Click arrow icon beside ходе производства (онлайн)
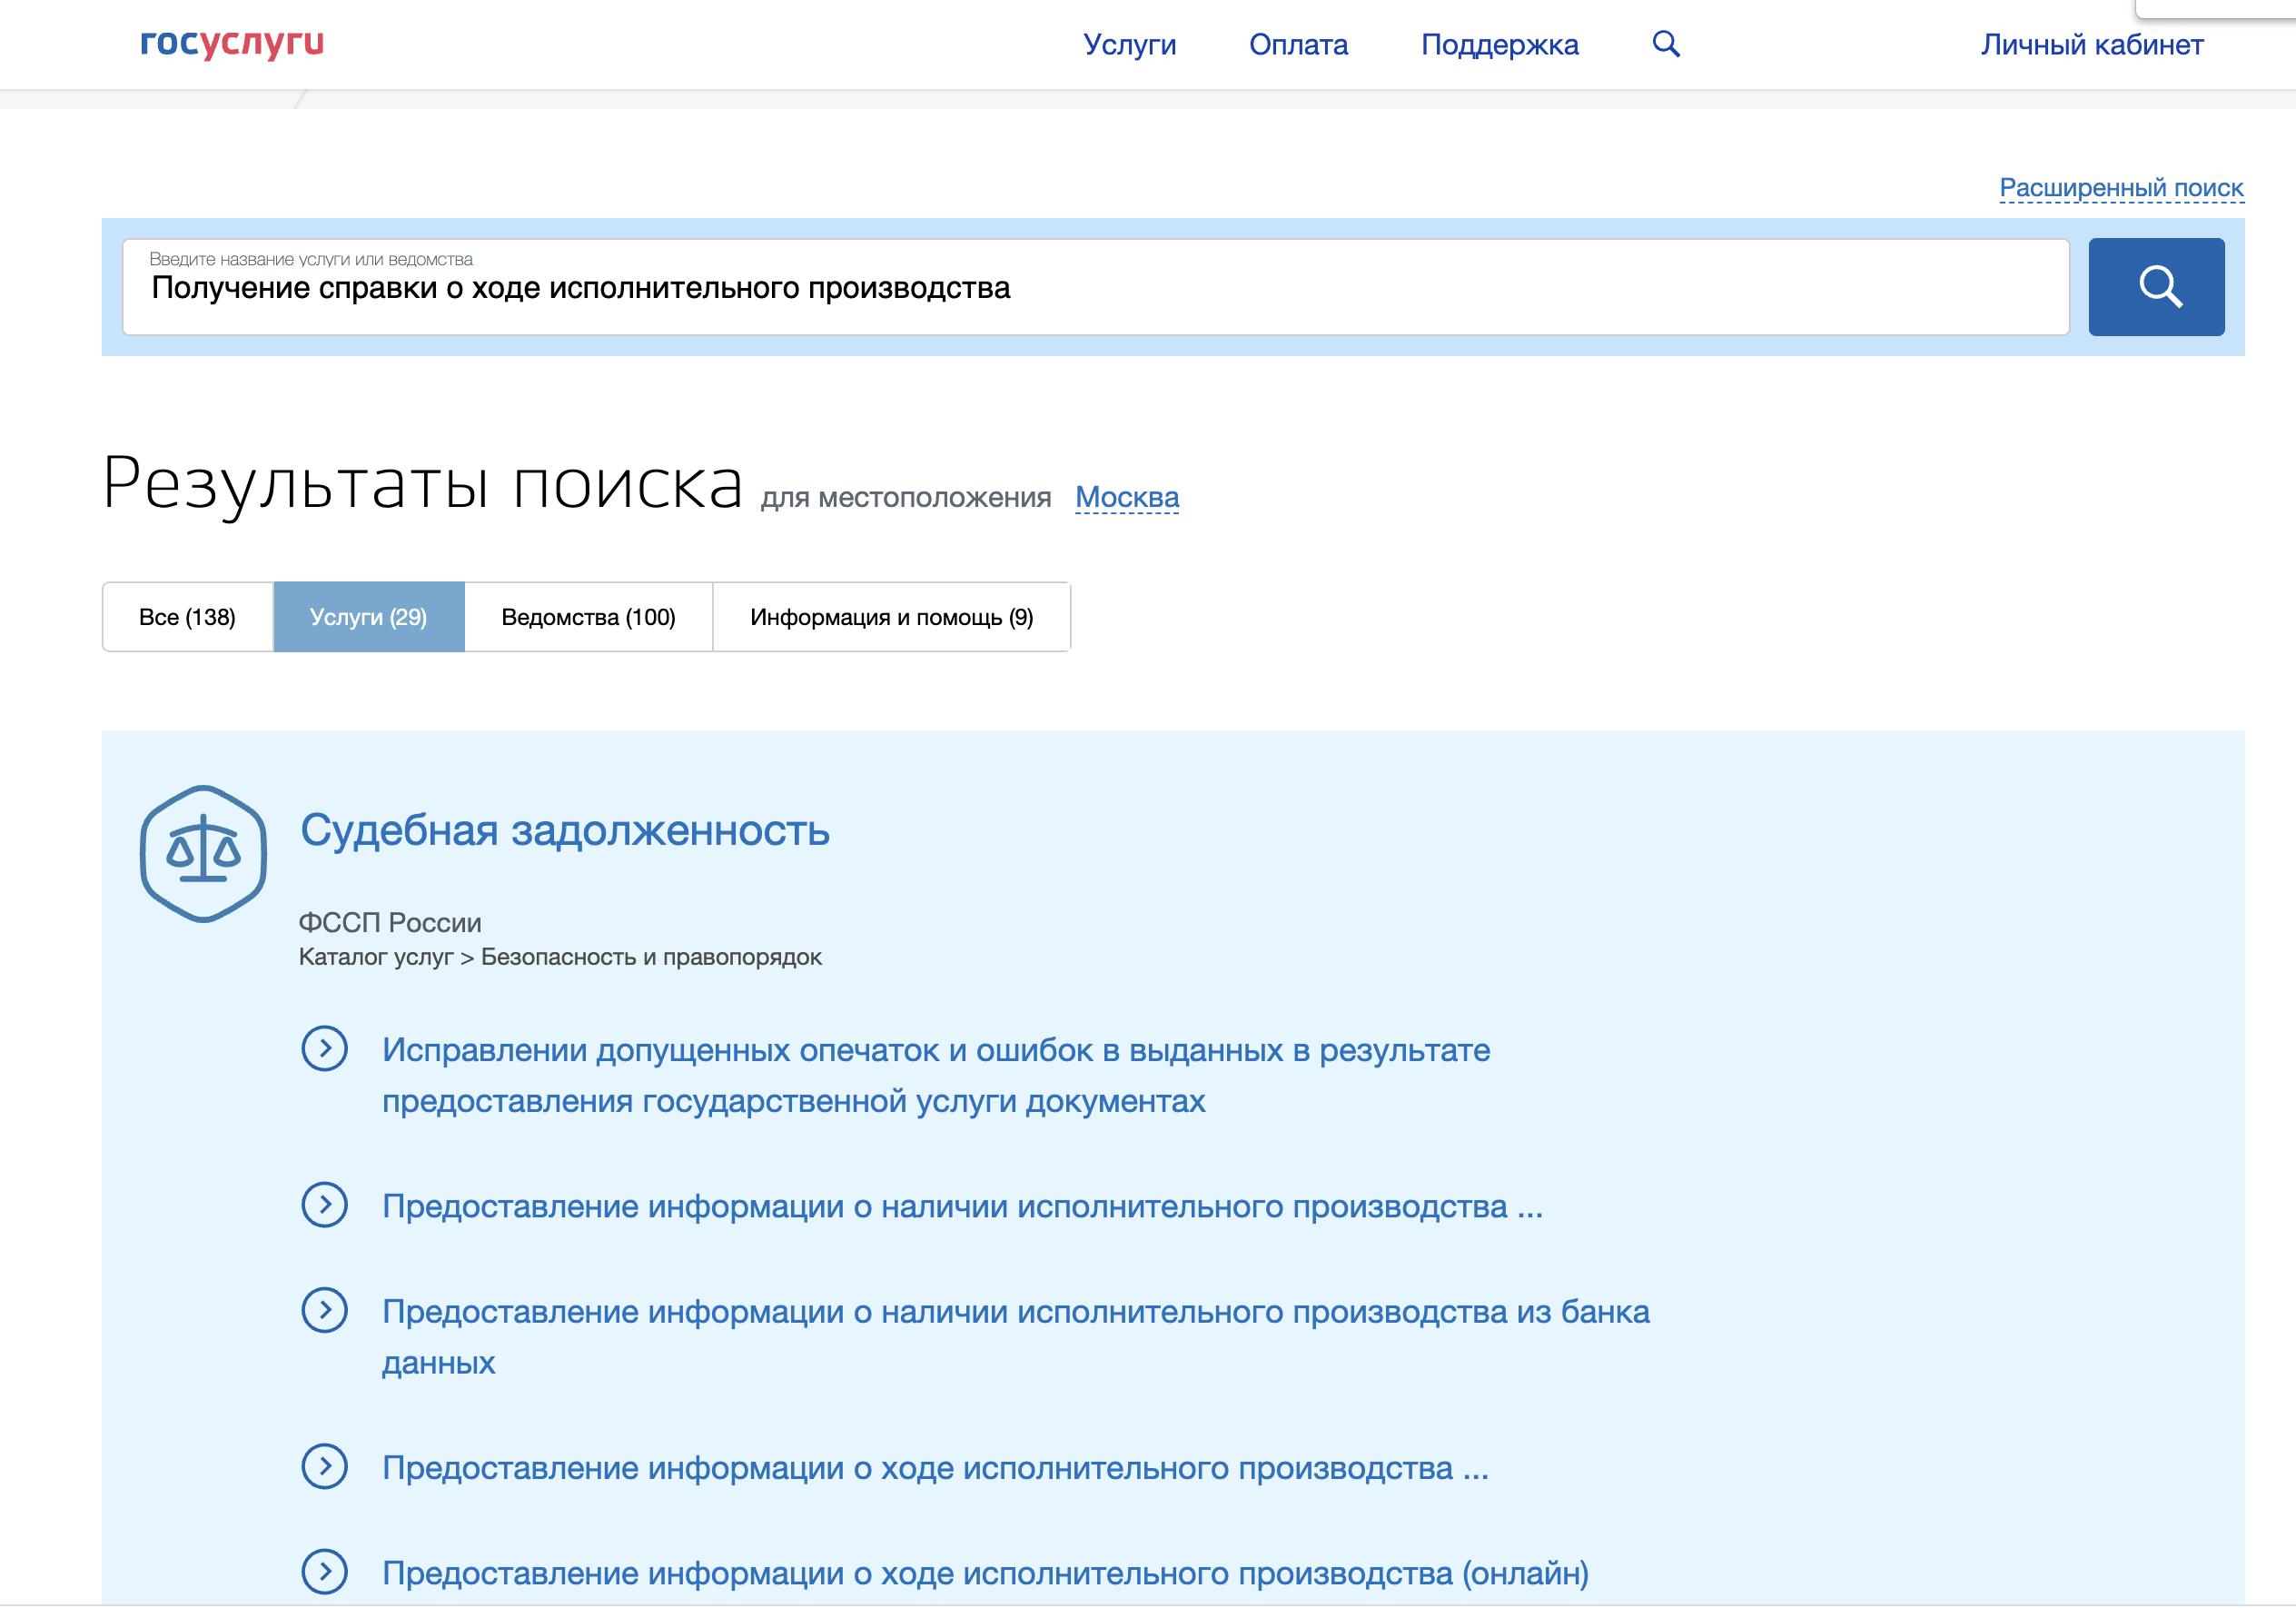2296x1608 pixels. [324, 1572]
